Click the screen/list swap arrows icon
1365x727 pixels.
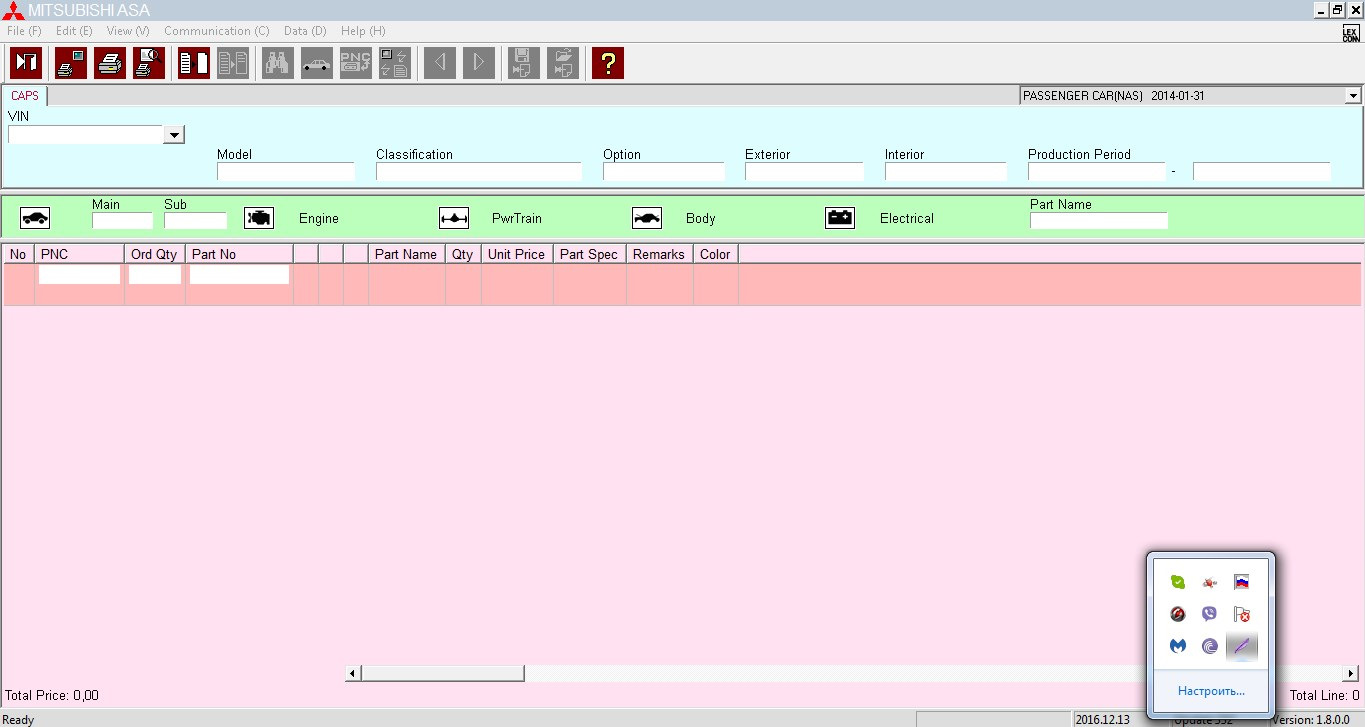tap(395, 63)
